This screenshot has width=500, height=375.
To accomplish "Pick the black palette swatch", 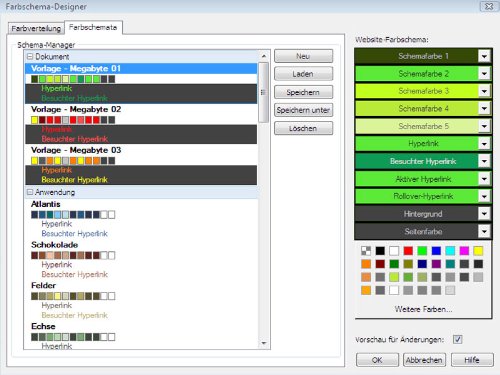I will [380, 251].
